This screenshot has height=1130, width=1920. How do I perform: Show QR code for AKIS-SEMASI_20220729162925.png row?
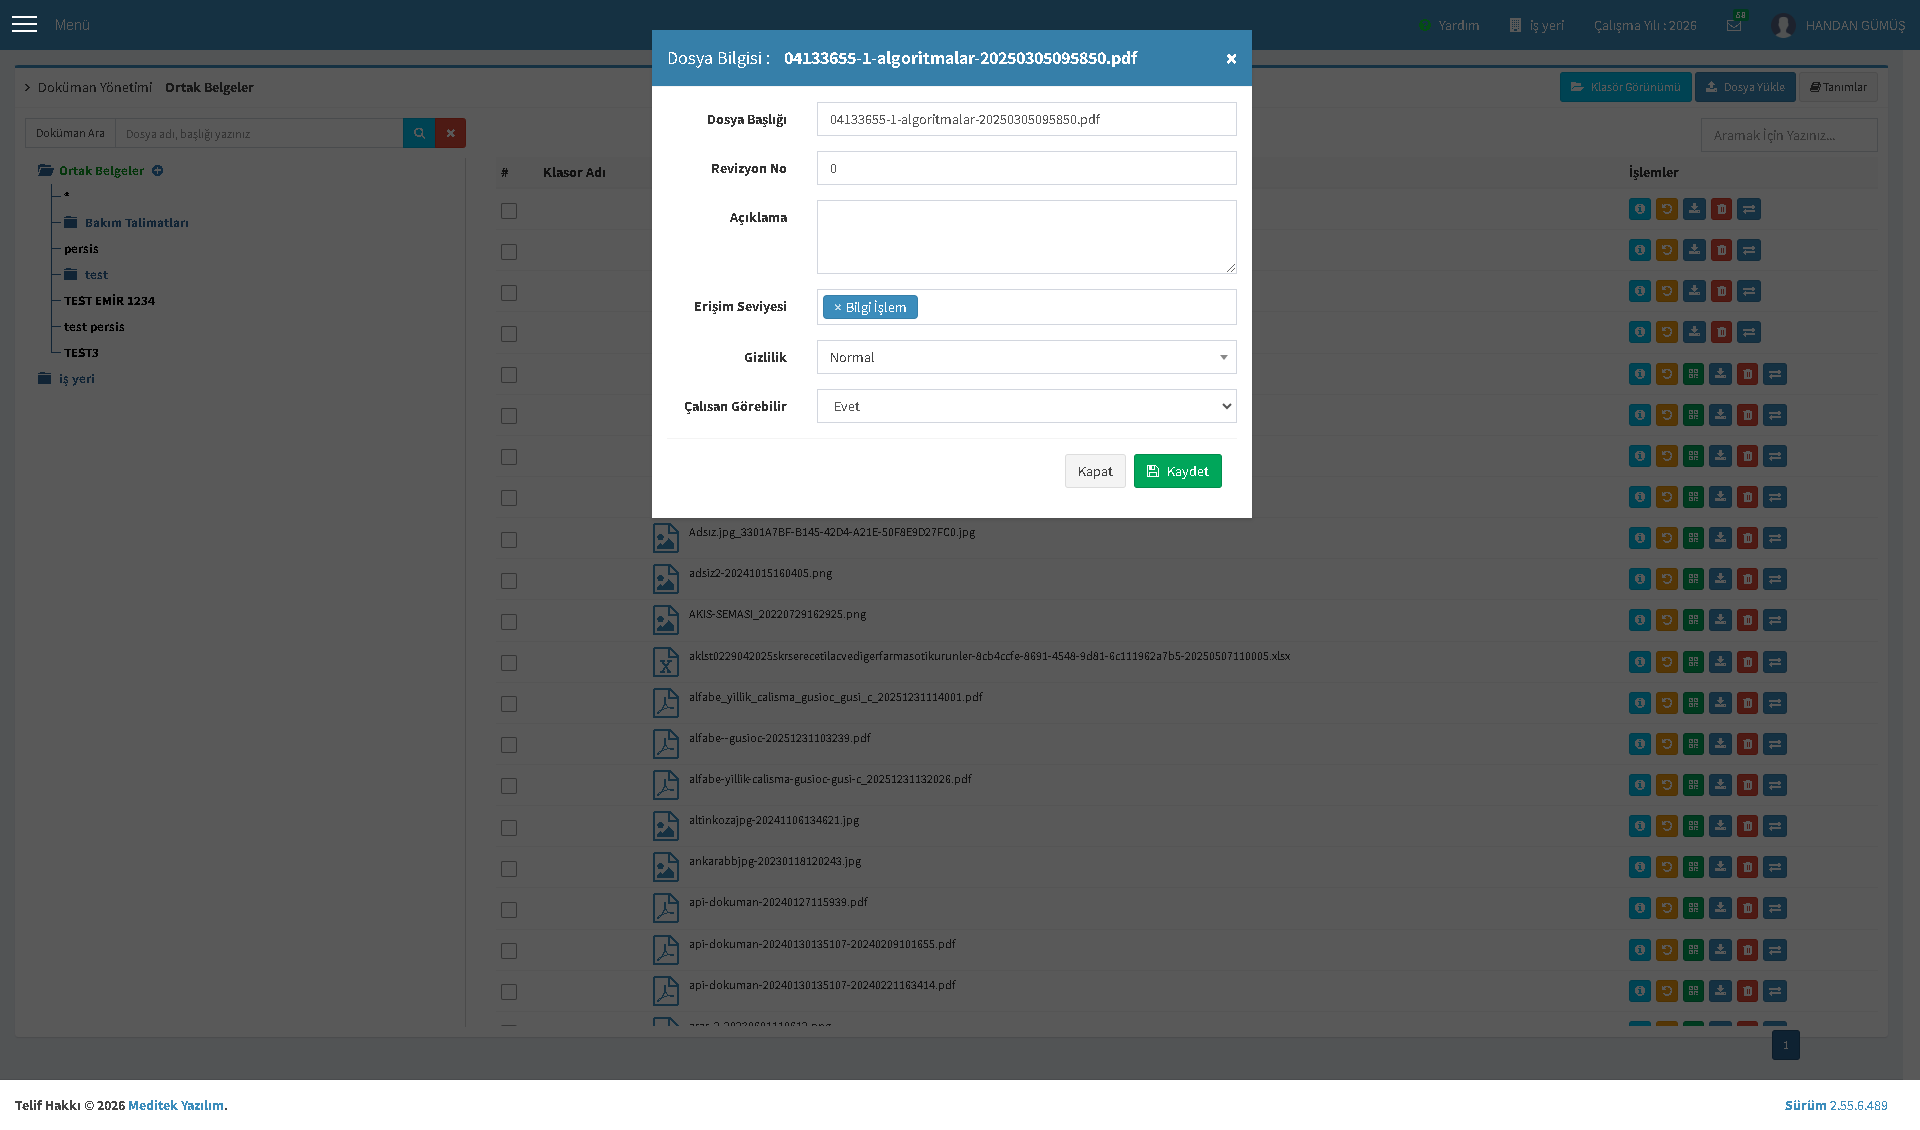(1693, 620)
